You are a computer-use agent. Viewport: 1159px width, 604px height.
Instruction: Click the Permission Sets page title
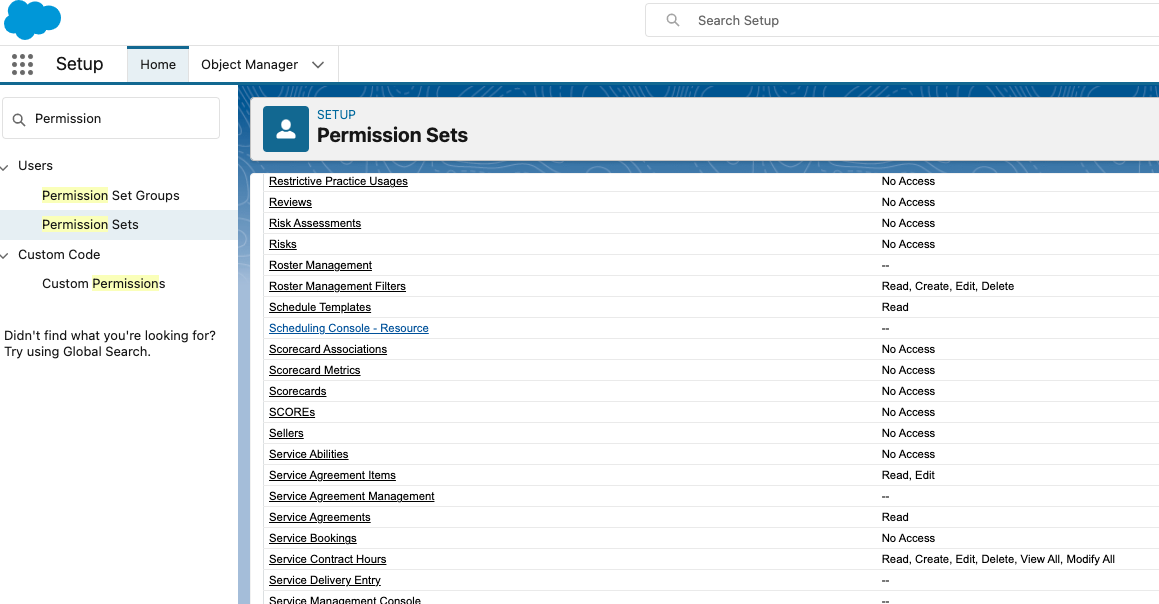click(x=392, y=135)
